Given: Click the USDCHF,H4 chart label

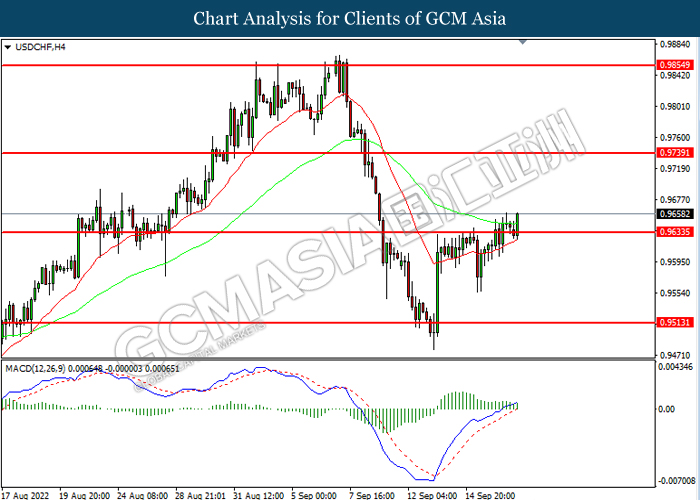Looking at the screenshot, I should 40,47.
